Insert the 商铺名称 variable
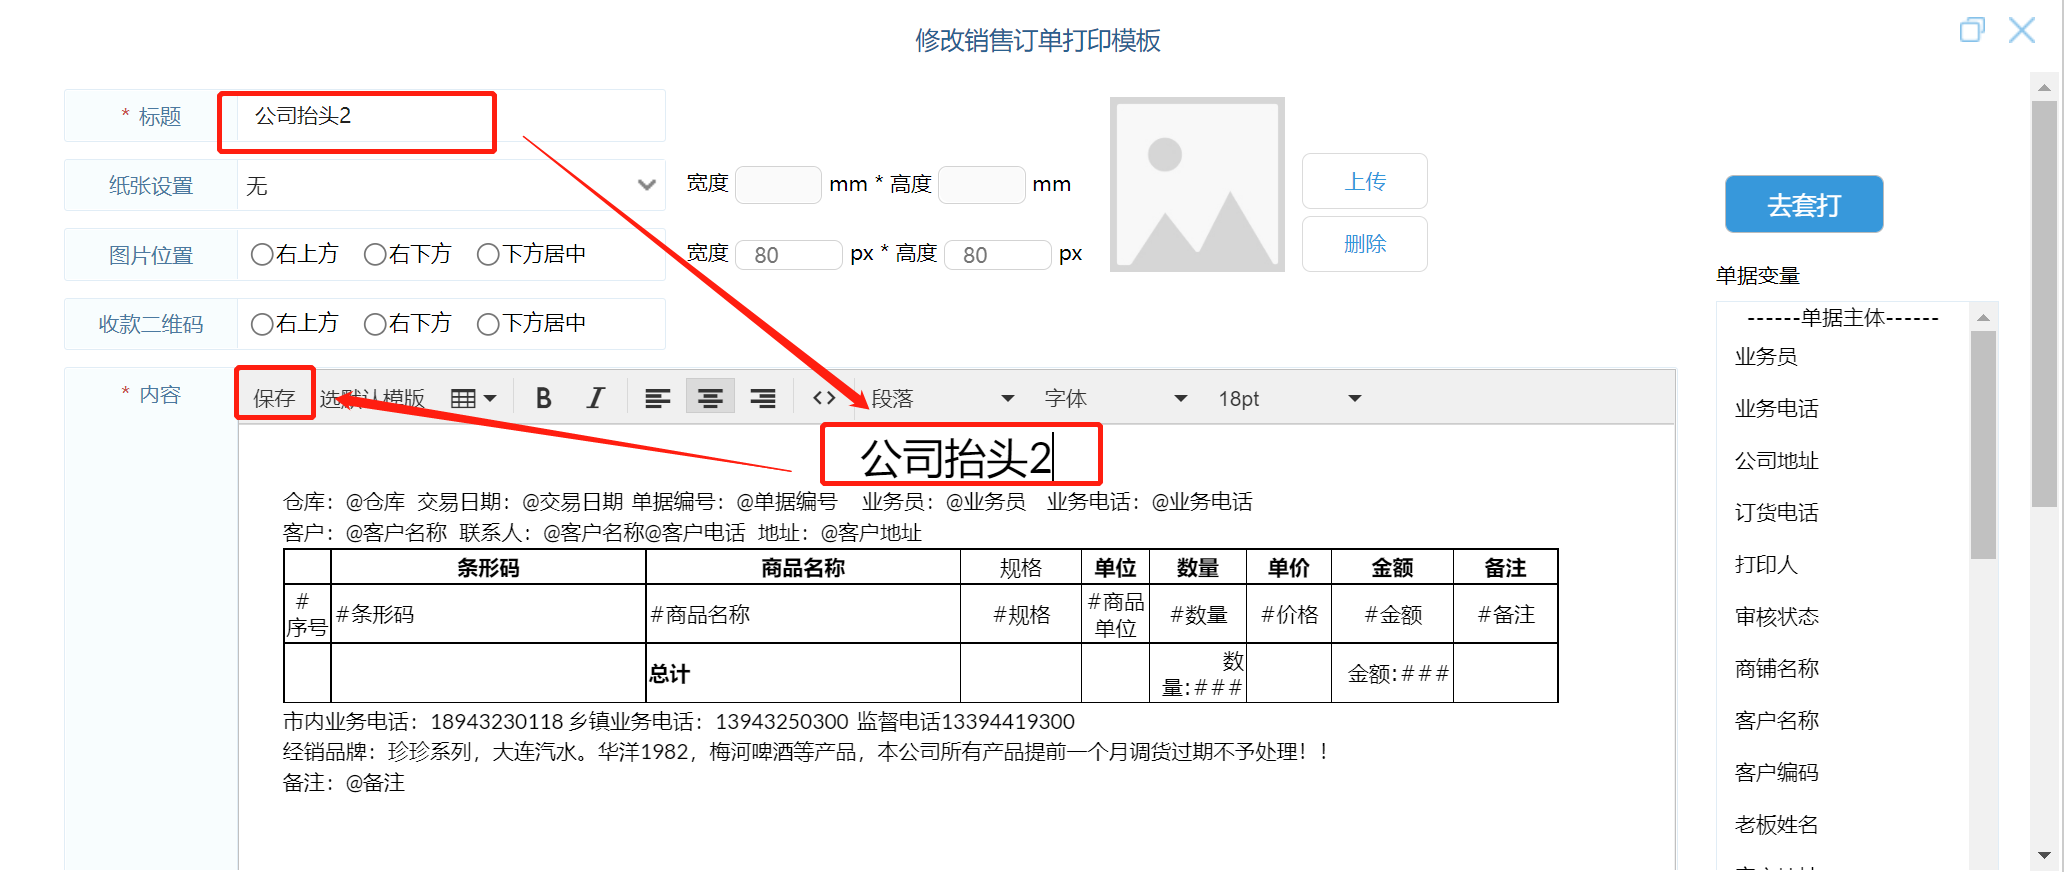This screenshot has width=2064, height=872. [x=1776, y=668]
